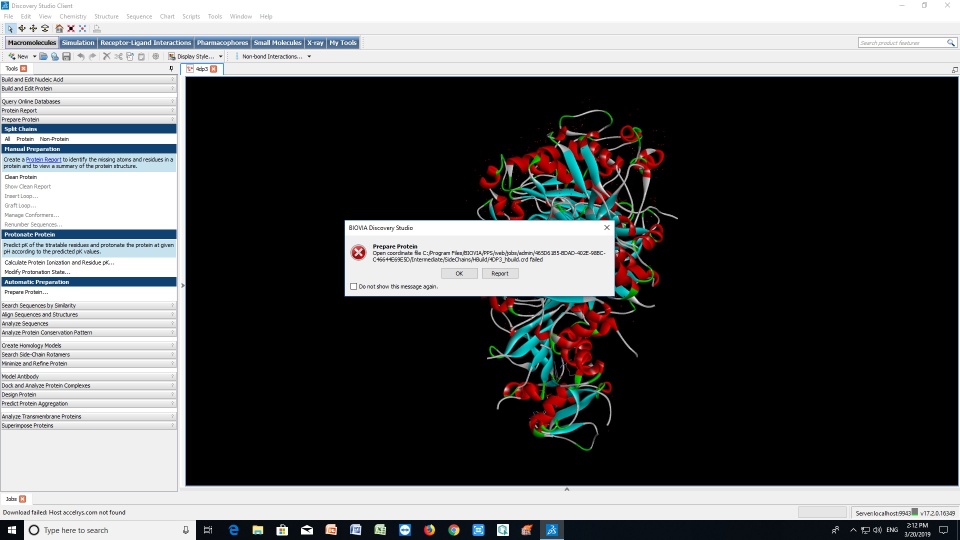Screen dimensions: 960x540
Task: Click the Delete X toolbar icon
Action: point(107,56)
